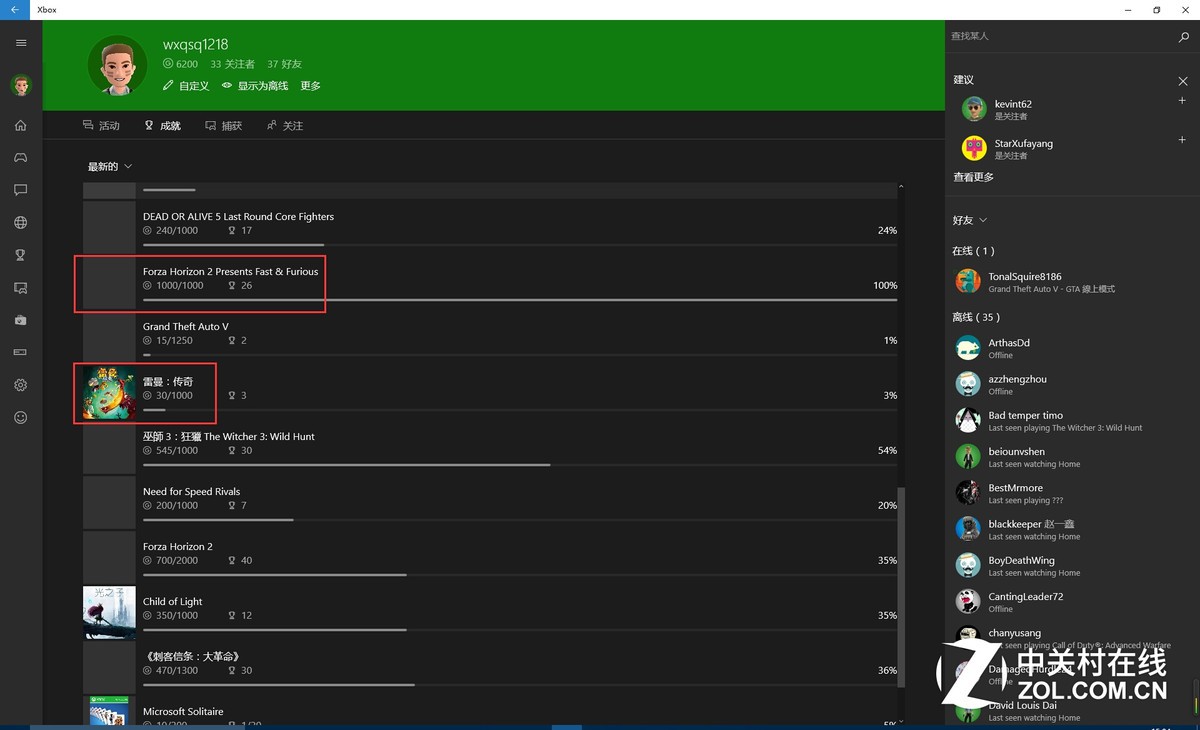Viewport: 1200px width, 730px height.
Task: Open azzhengzhou's avatar in friends list
Action: click(968, 384)
